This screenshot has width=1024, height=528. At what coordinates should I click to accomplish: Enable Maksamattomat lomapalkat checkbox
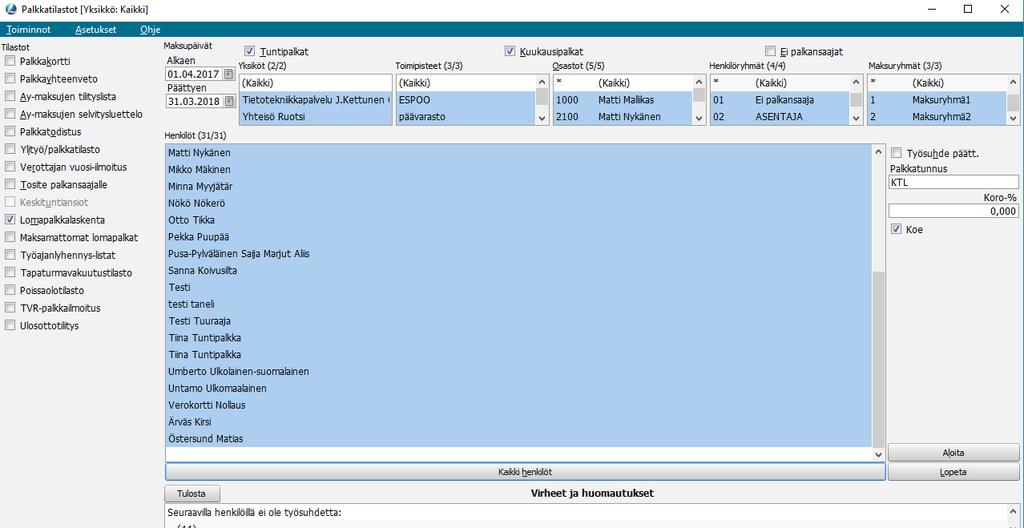click(x=9, y=238)
